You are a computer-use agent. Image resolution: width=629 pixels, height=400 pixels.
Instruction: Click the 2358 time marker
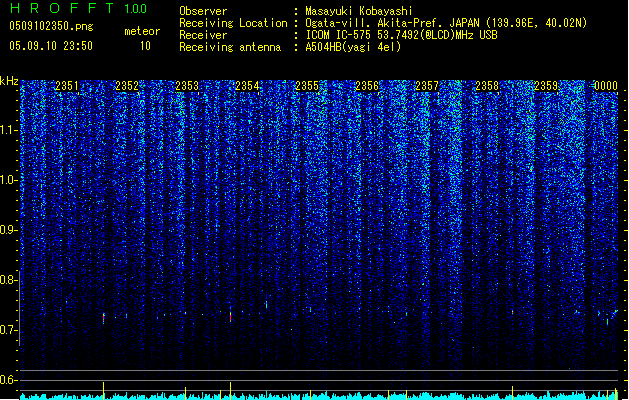(x=487, y=86)
